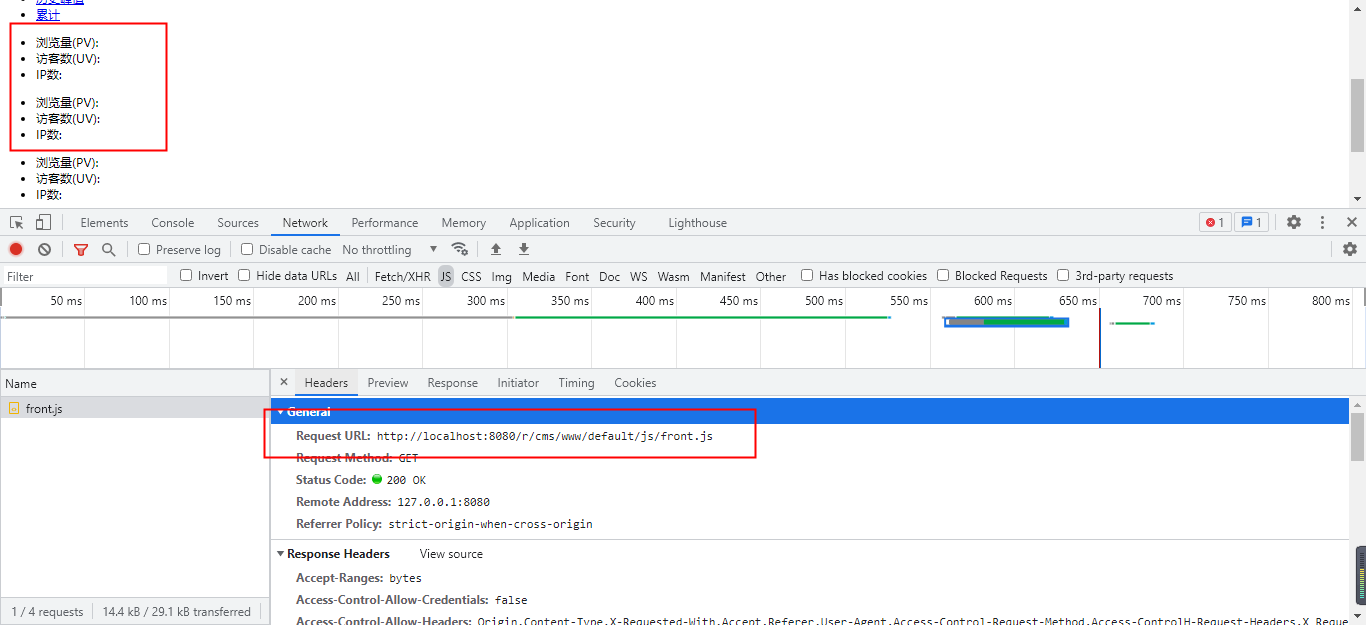Click View source for Response Headers
Screen dimensions: 1366x625
(x=451, y=554)
